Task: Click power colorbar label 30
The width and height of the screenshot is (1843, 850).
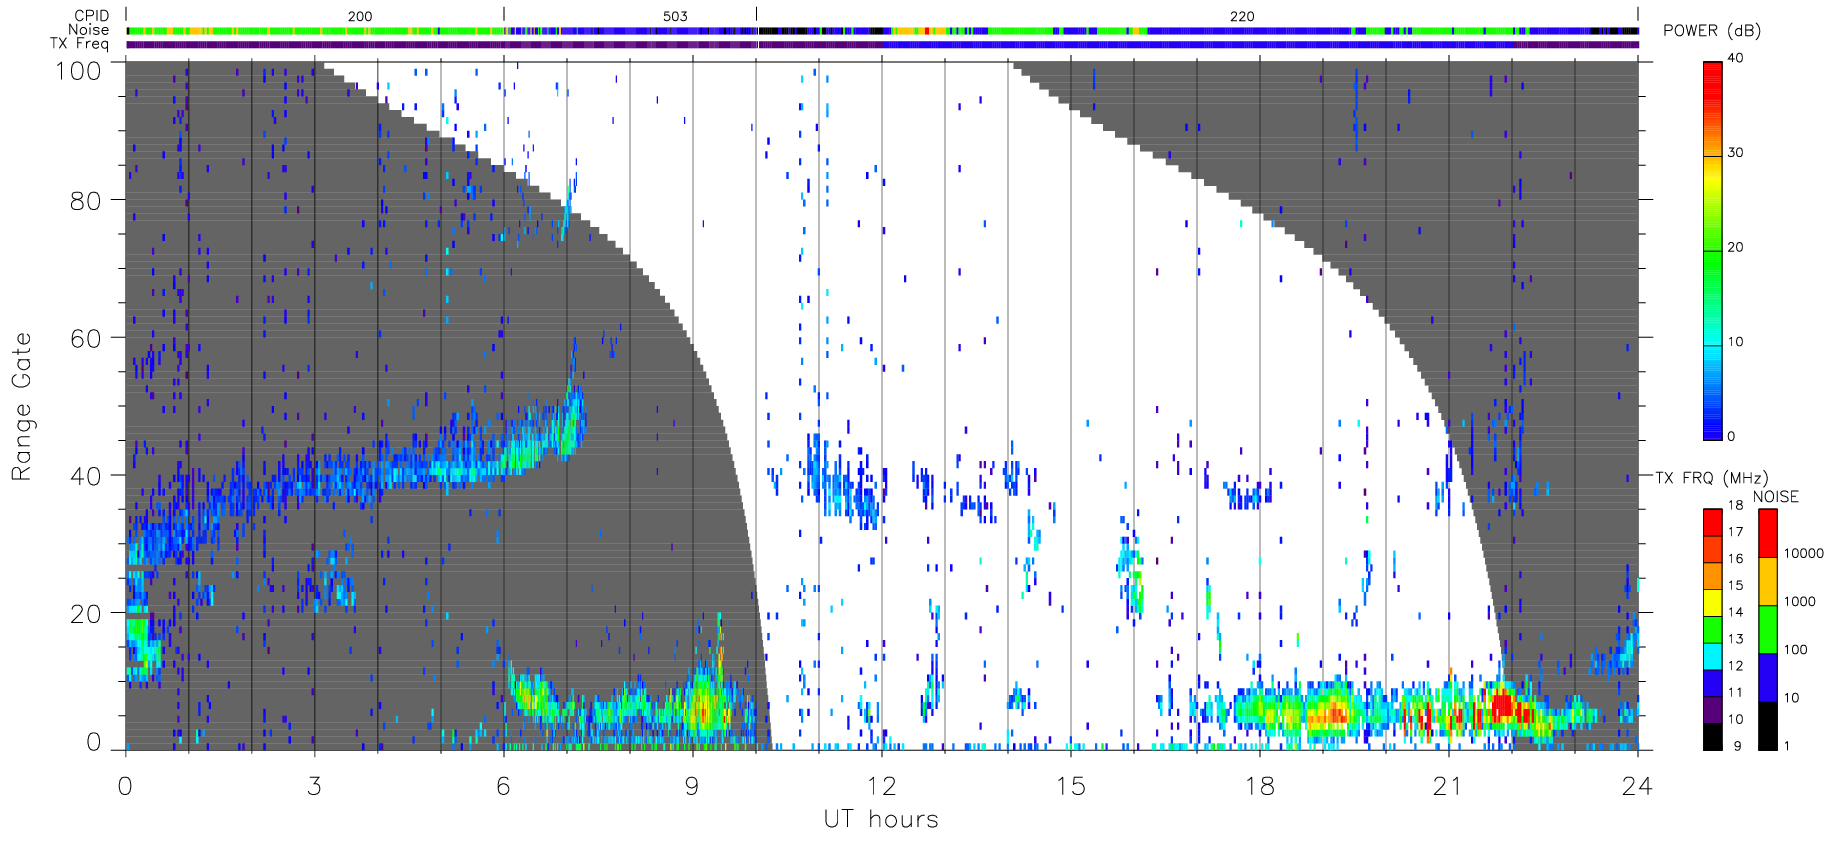Action: click(1735, 153)
